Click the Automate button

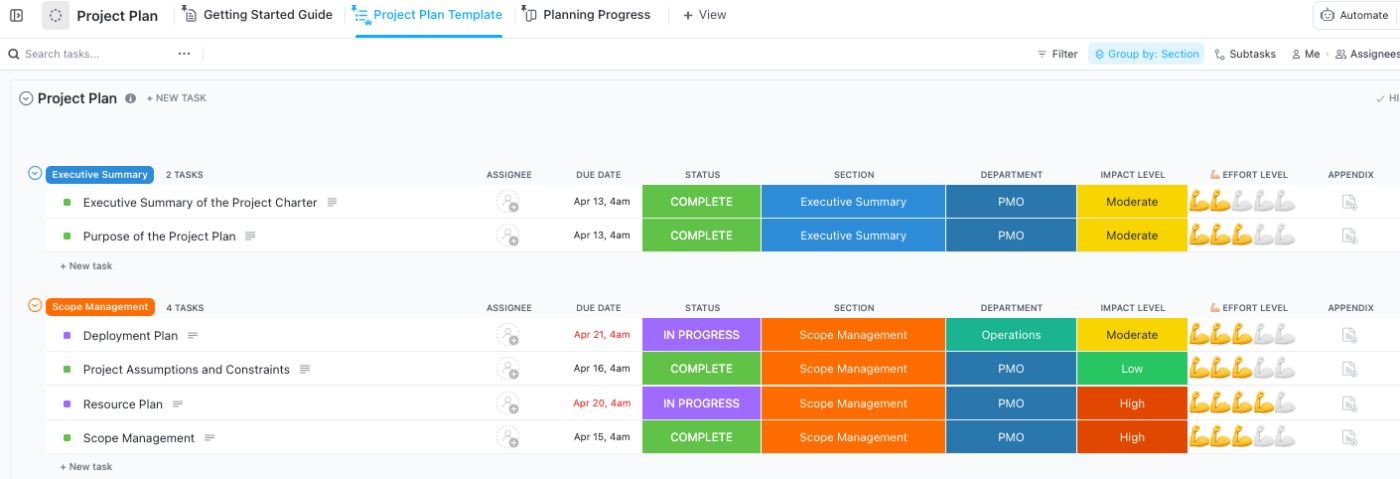pos(1356,15)
